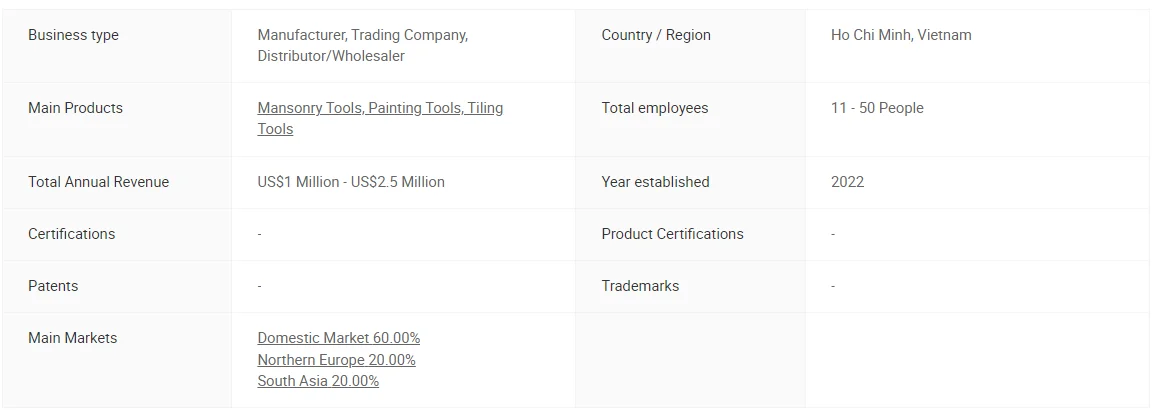Click the 11 - 50 People value
The image size is (1152, 410).
click(877, 108)
